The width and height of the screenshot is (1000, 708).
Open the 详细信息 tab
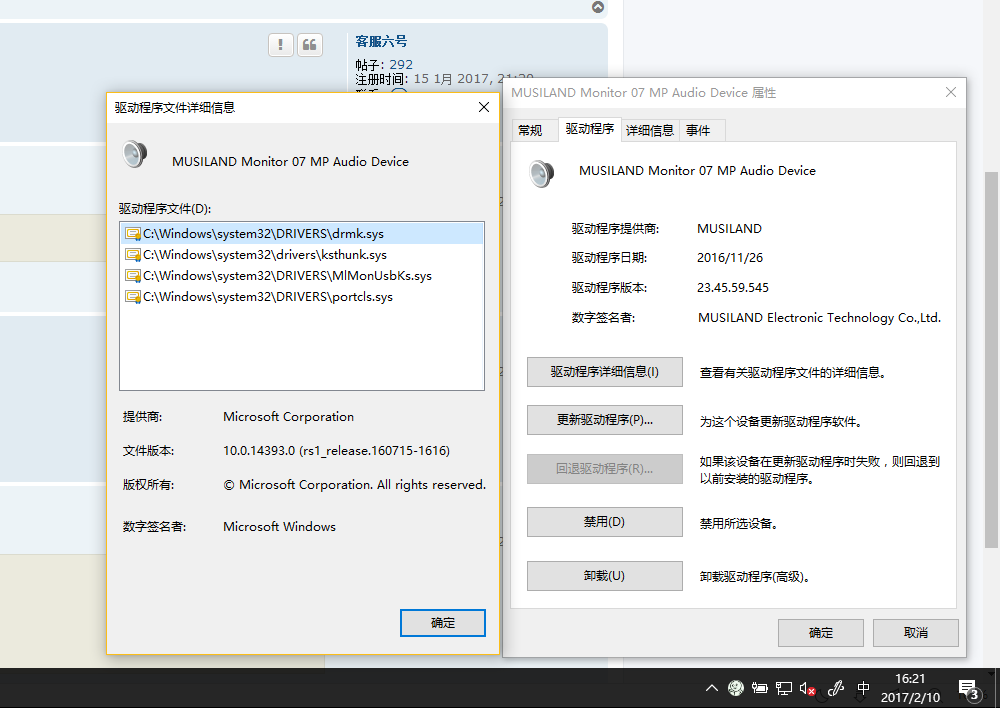(650, 130)
